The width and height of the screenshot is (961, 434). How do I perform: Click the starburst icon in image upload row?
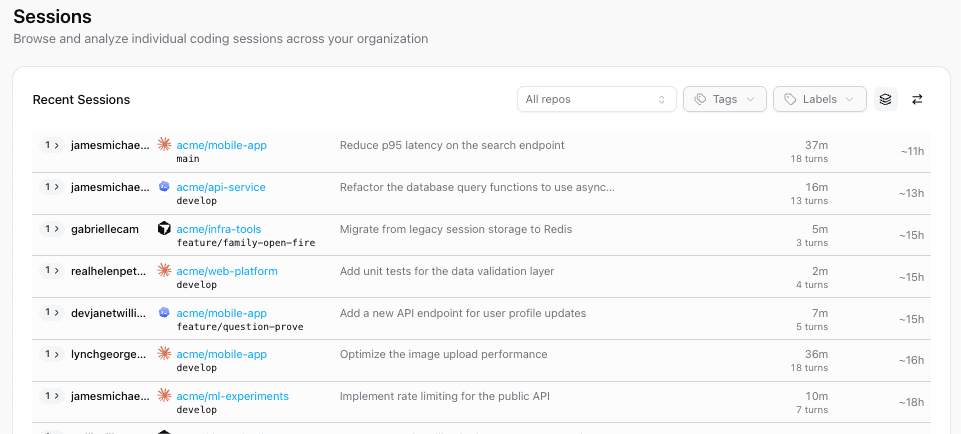click(x=164, y=354)
